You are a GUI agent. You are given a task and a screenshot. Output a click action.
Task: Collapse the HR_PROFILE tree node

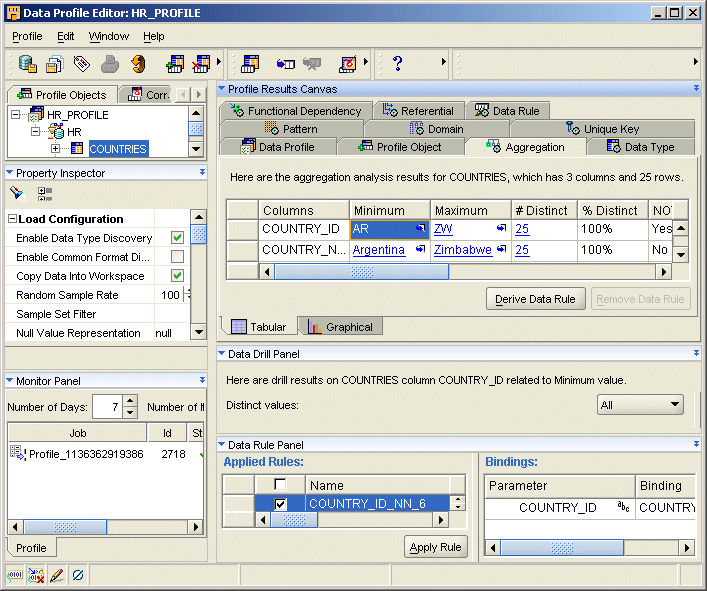[16, 115]
